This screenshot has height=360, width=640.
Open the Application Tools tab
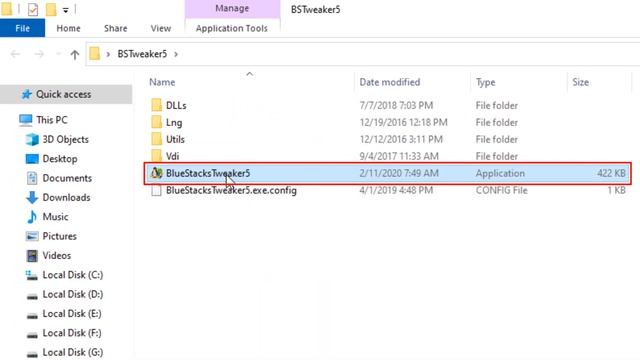(232, 28)
